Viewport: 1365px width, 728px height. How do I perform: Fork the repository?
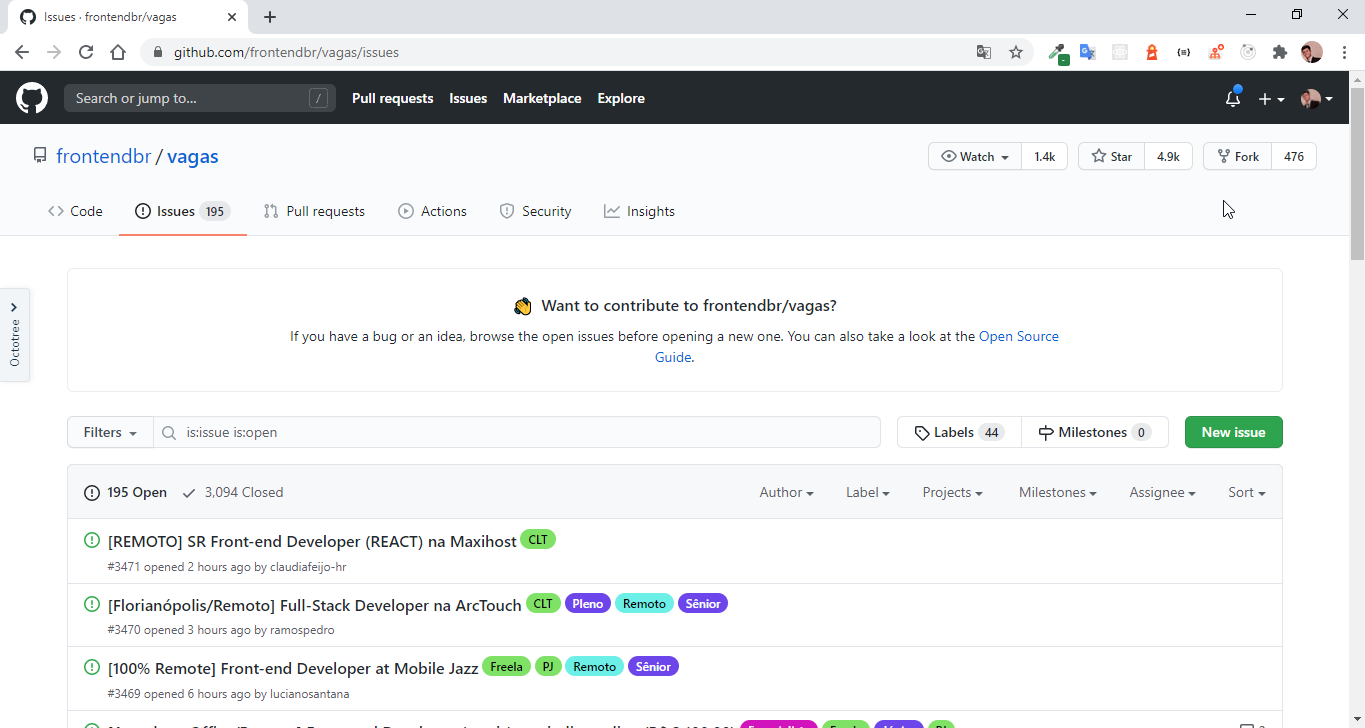click(1237, 156)
